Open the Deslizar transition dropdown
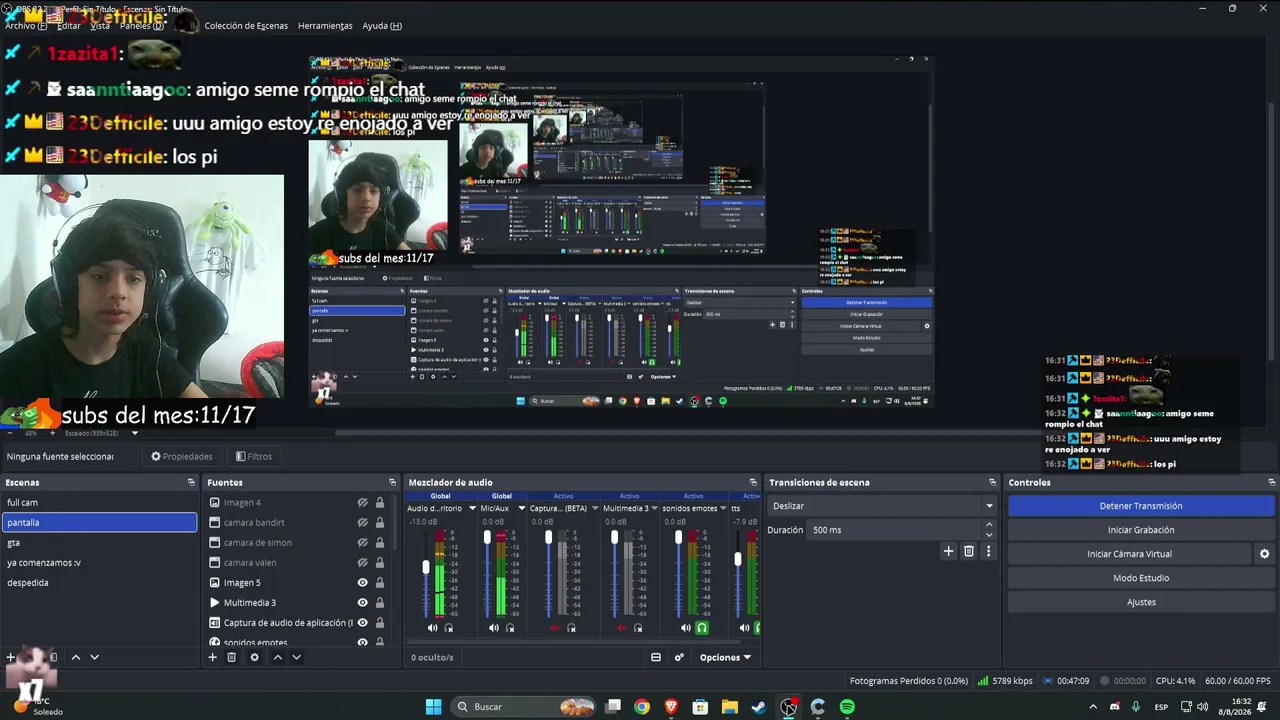This screenshot has height=720, width=1280. (x=882, y=506)
